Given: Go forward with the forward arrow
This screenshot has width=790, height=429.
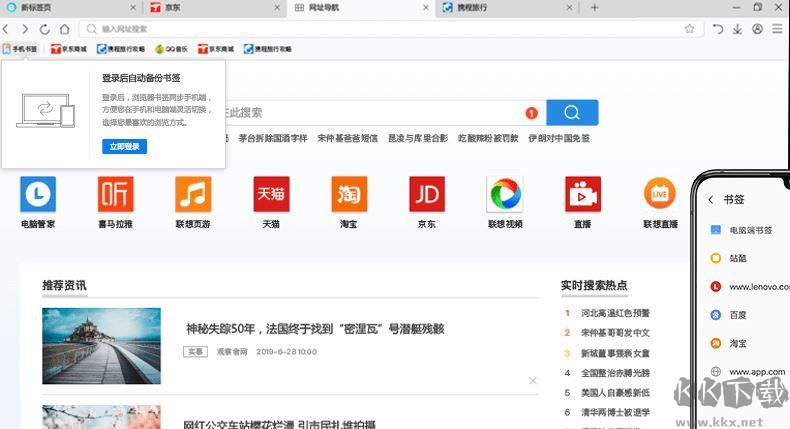Looking at the screenshot, I should tap(25, 29).
